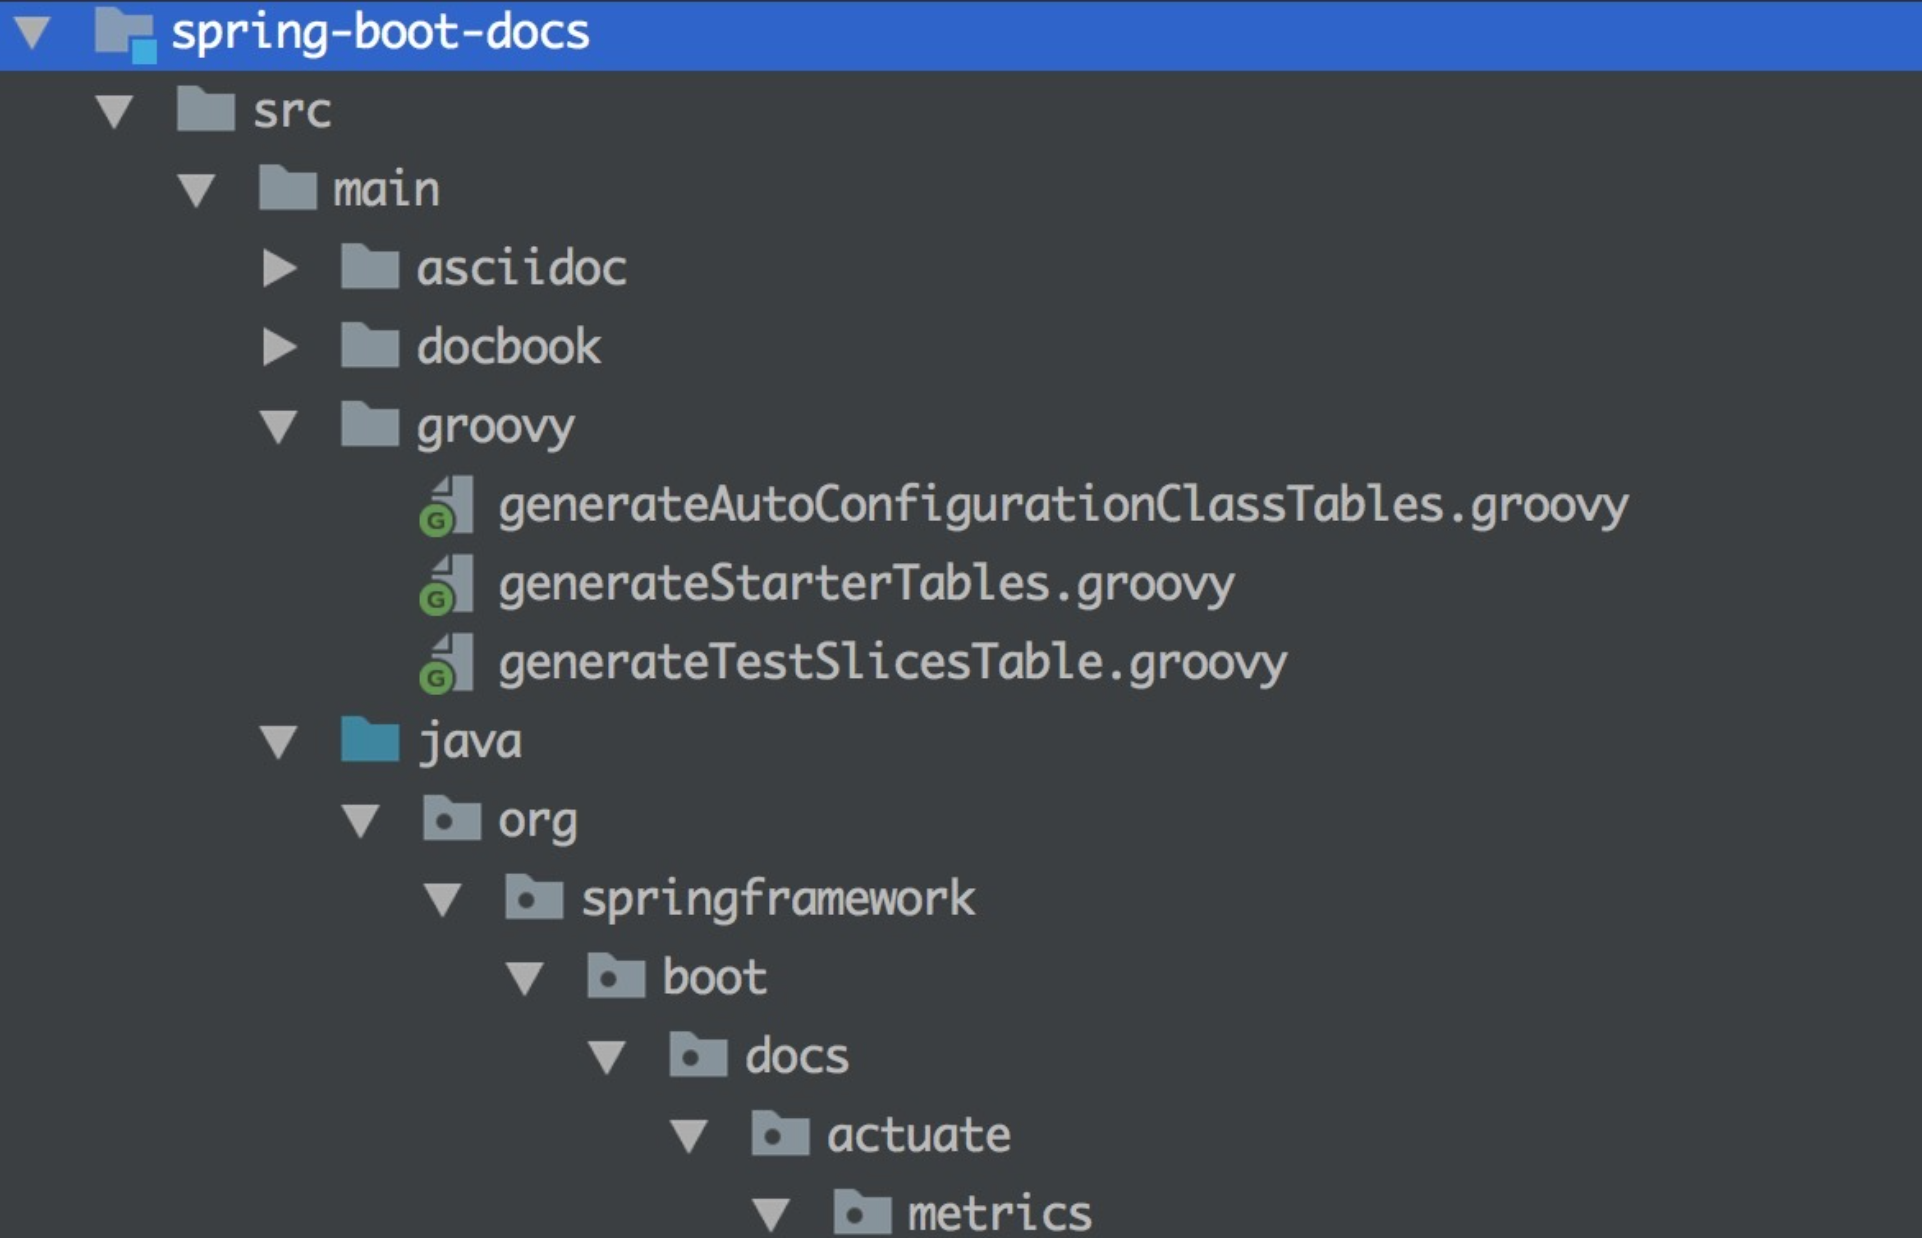
Task: Select the org package under java
Action: pos(532,820)
